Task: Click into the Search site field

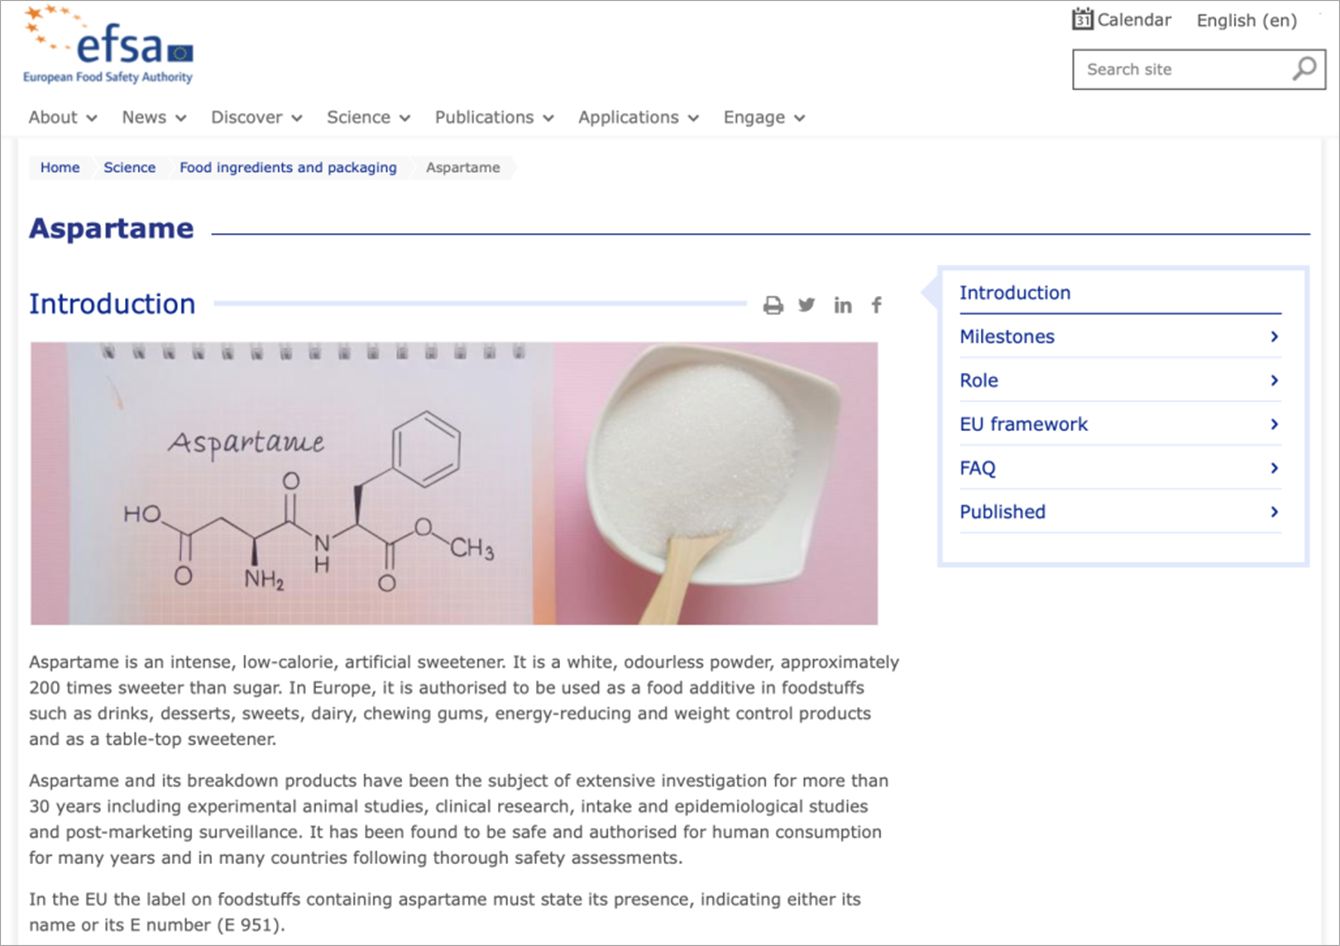Action: (x=1180, y=69)
